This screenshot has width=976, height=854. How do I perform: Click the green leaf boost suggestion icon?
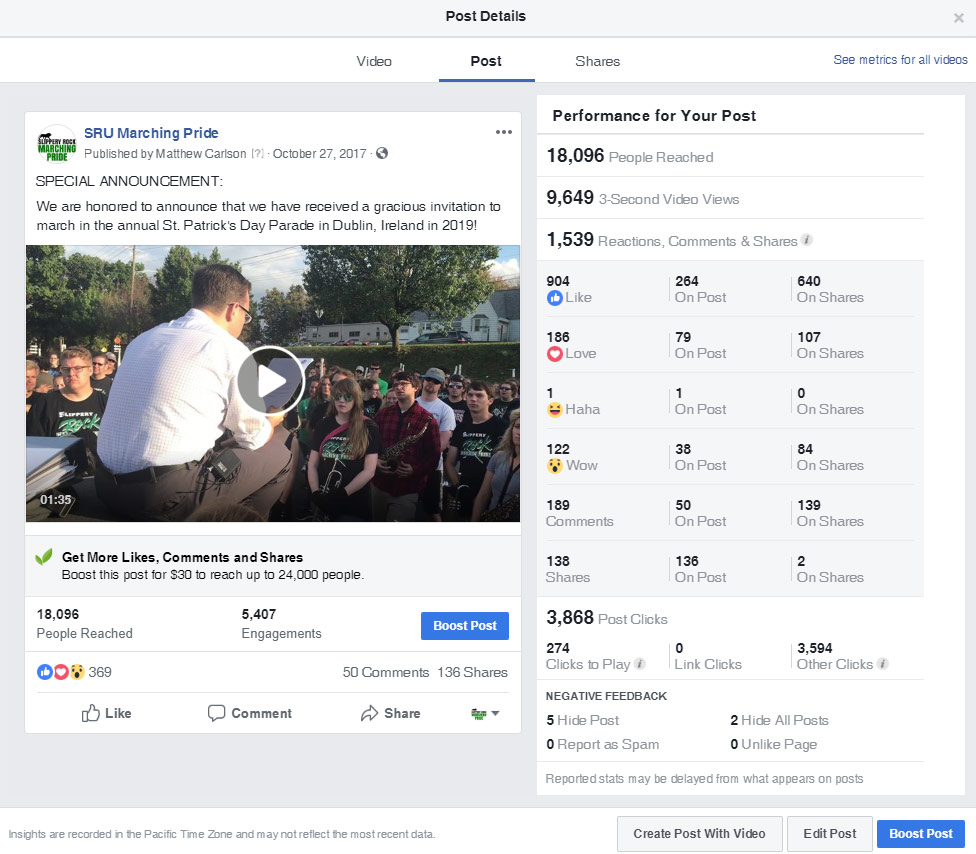[x=44, y=557]
